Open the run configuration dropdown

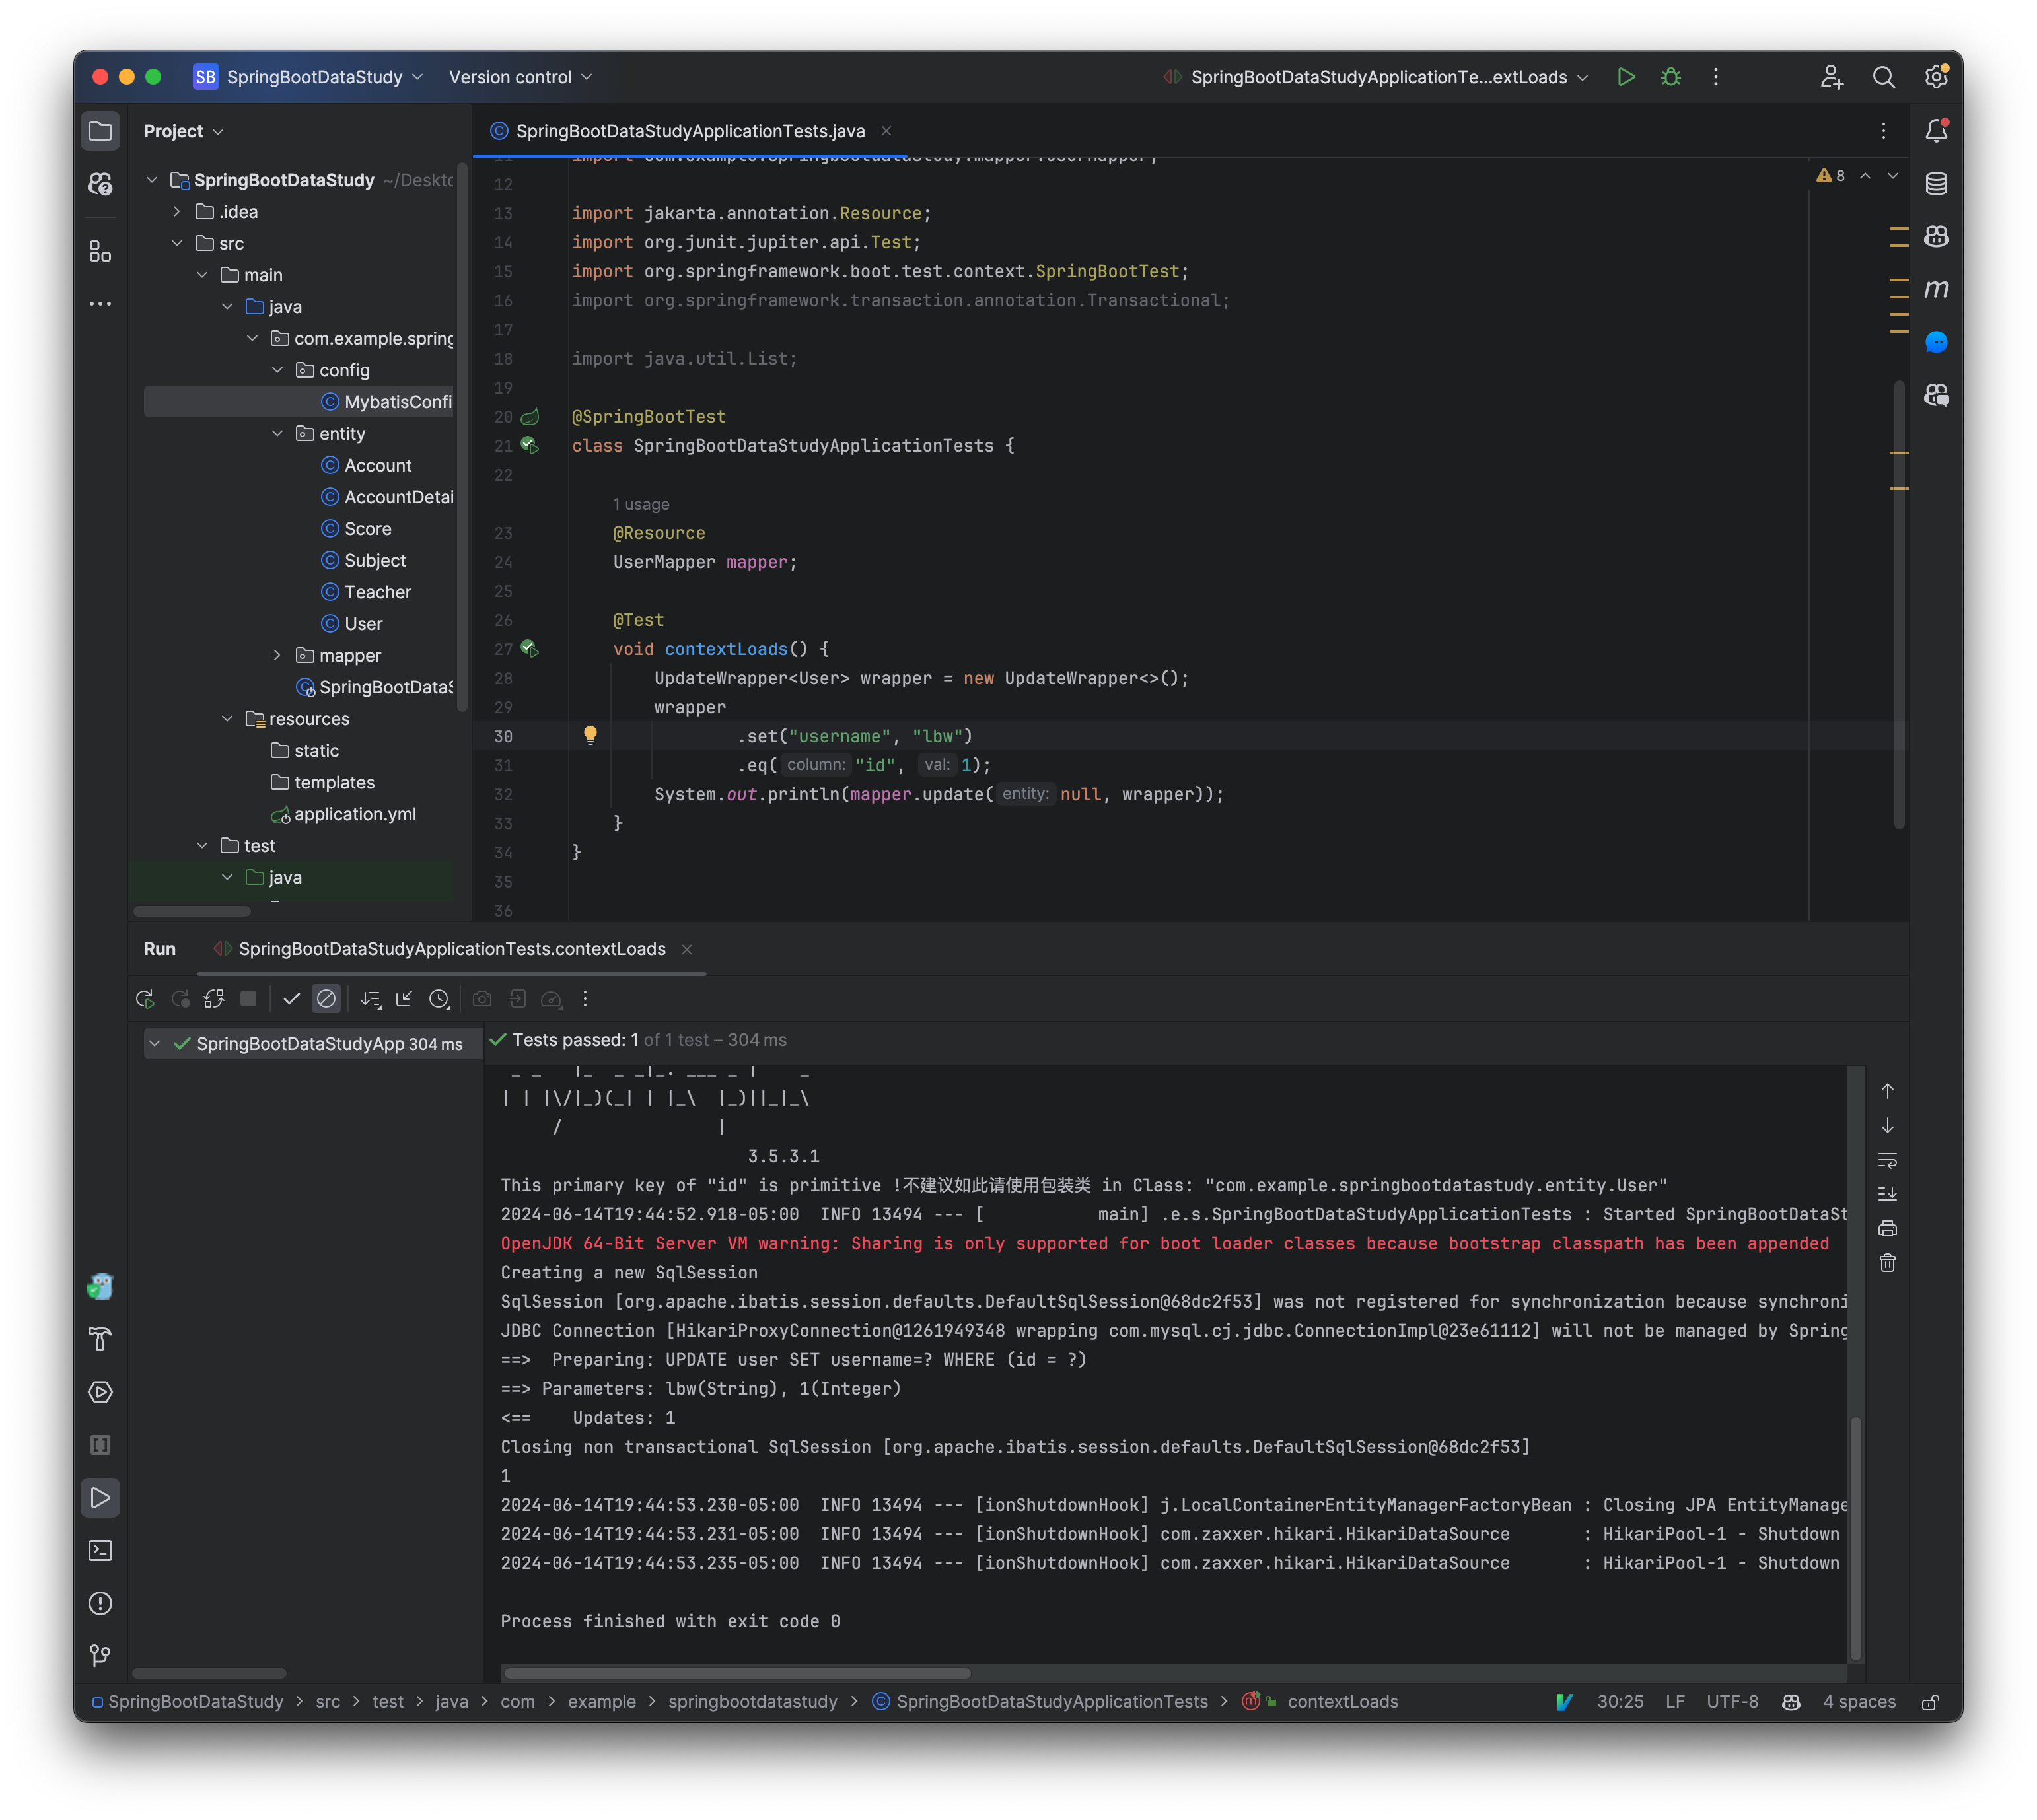[x=1375, y=77]
